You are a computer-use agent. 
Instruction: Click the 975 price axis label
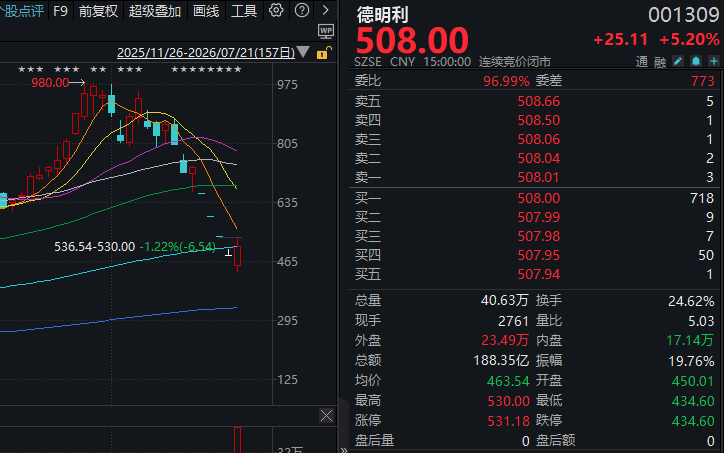288,85
